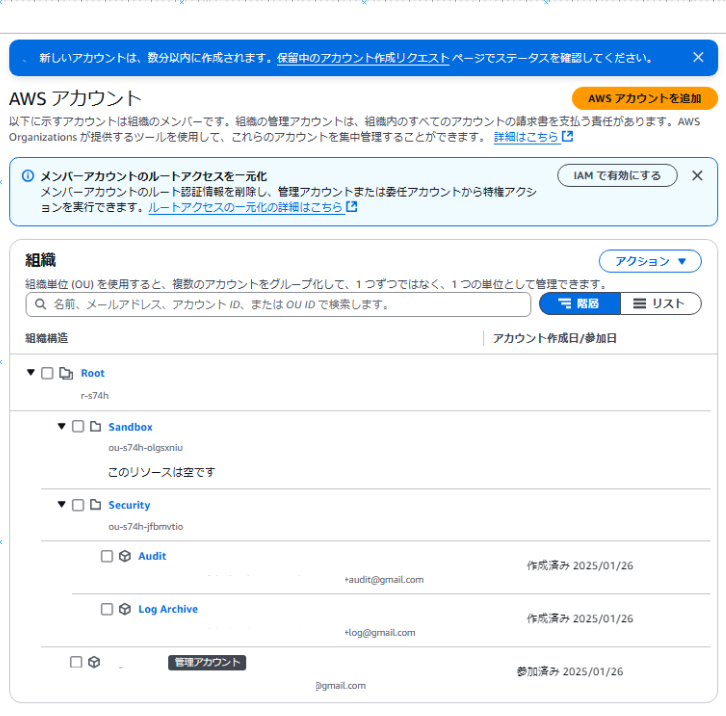Image resolution: width=726 pixels, height=716 pixels.
Task: Click the アカウント作成日/参加日 column header
Action: pos(555,339)
